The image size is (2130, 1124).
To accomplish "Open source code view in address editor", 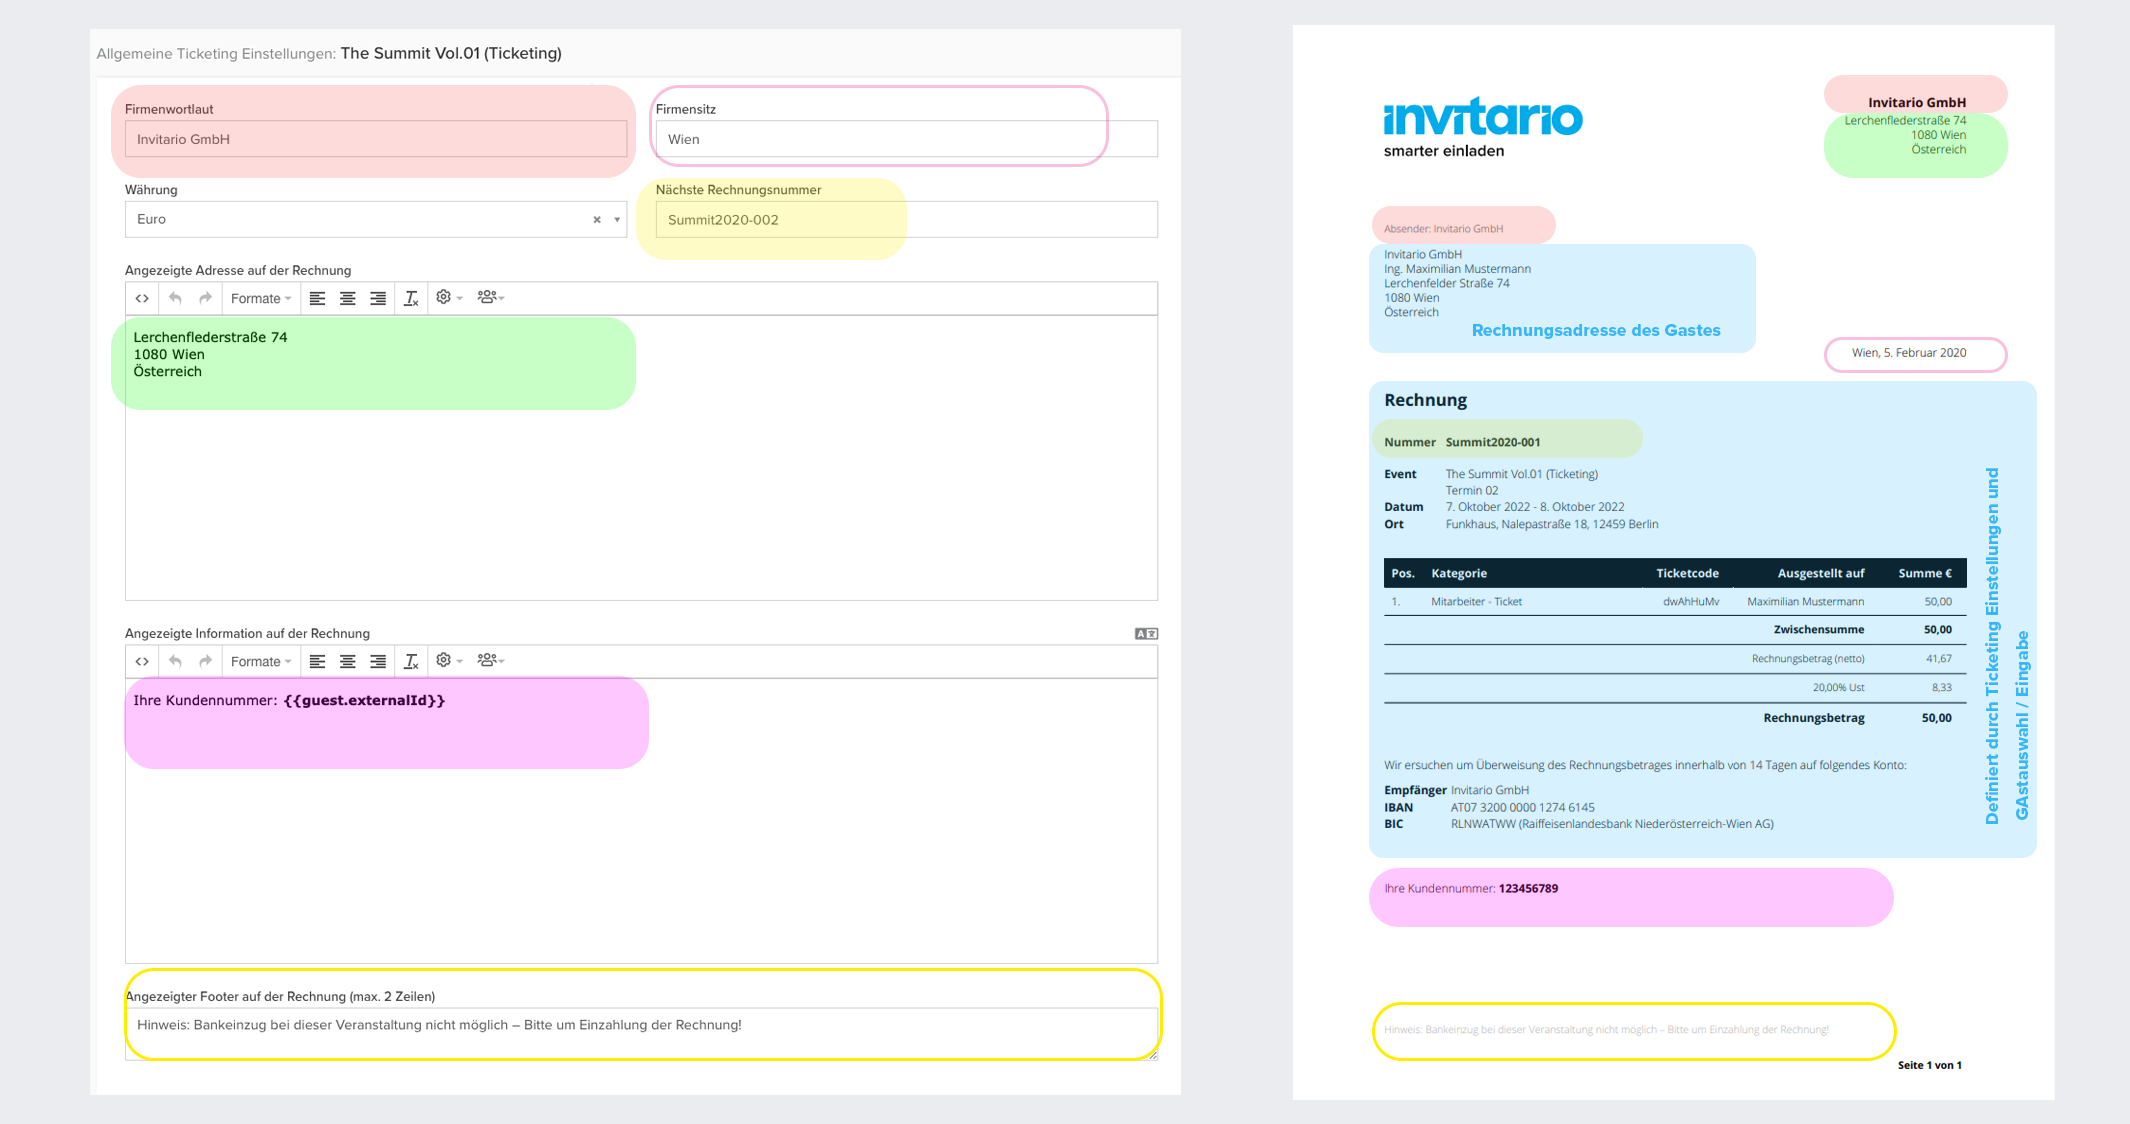I will pyautogui.click(x=142, y=298).
